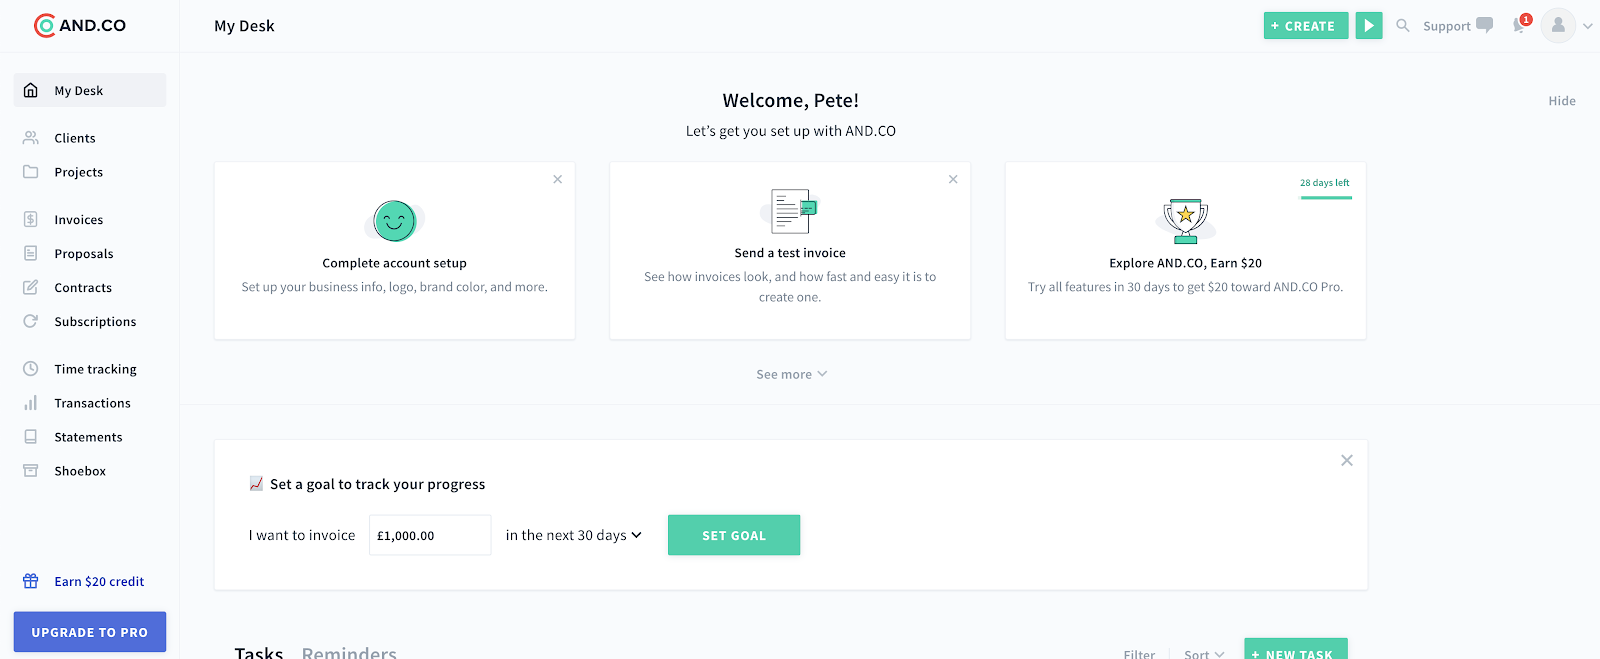
Task: Click the 28 days left progress bar
Action: click(1326, 197)
